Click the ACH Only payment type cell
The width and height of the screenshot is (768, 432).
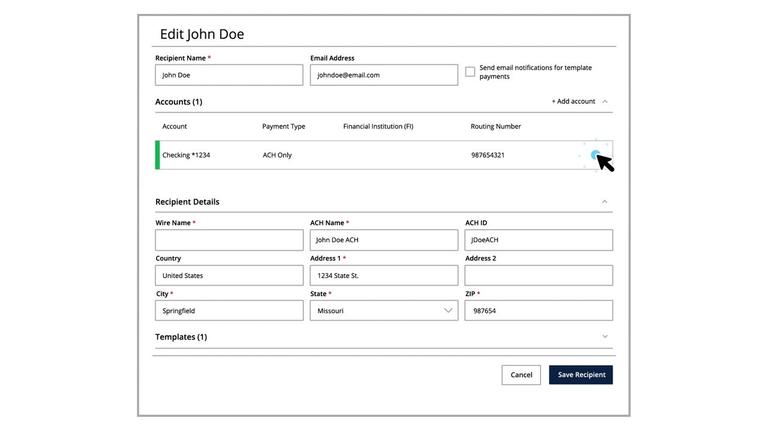(x=277, y=155)
